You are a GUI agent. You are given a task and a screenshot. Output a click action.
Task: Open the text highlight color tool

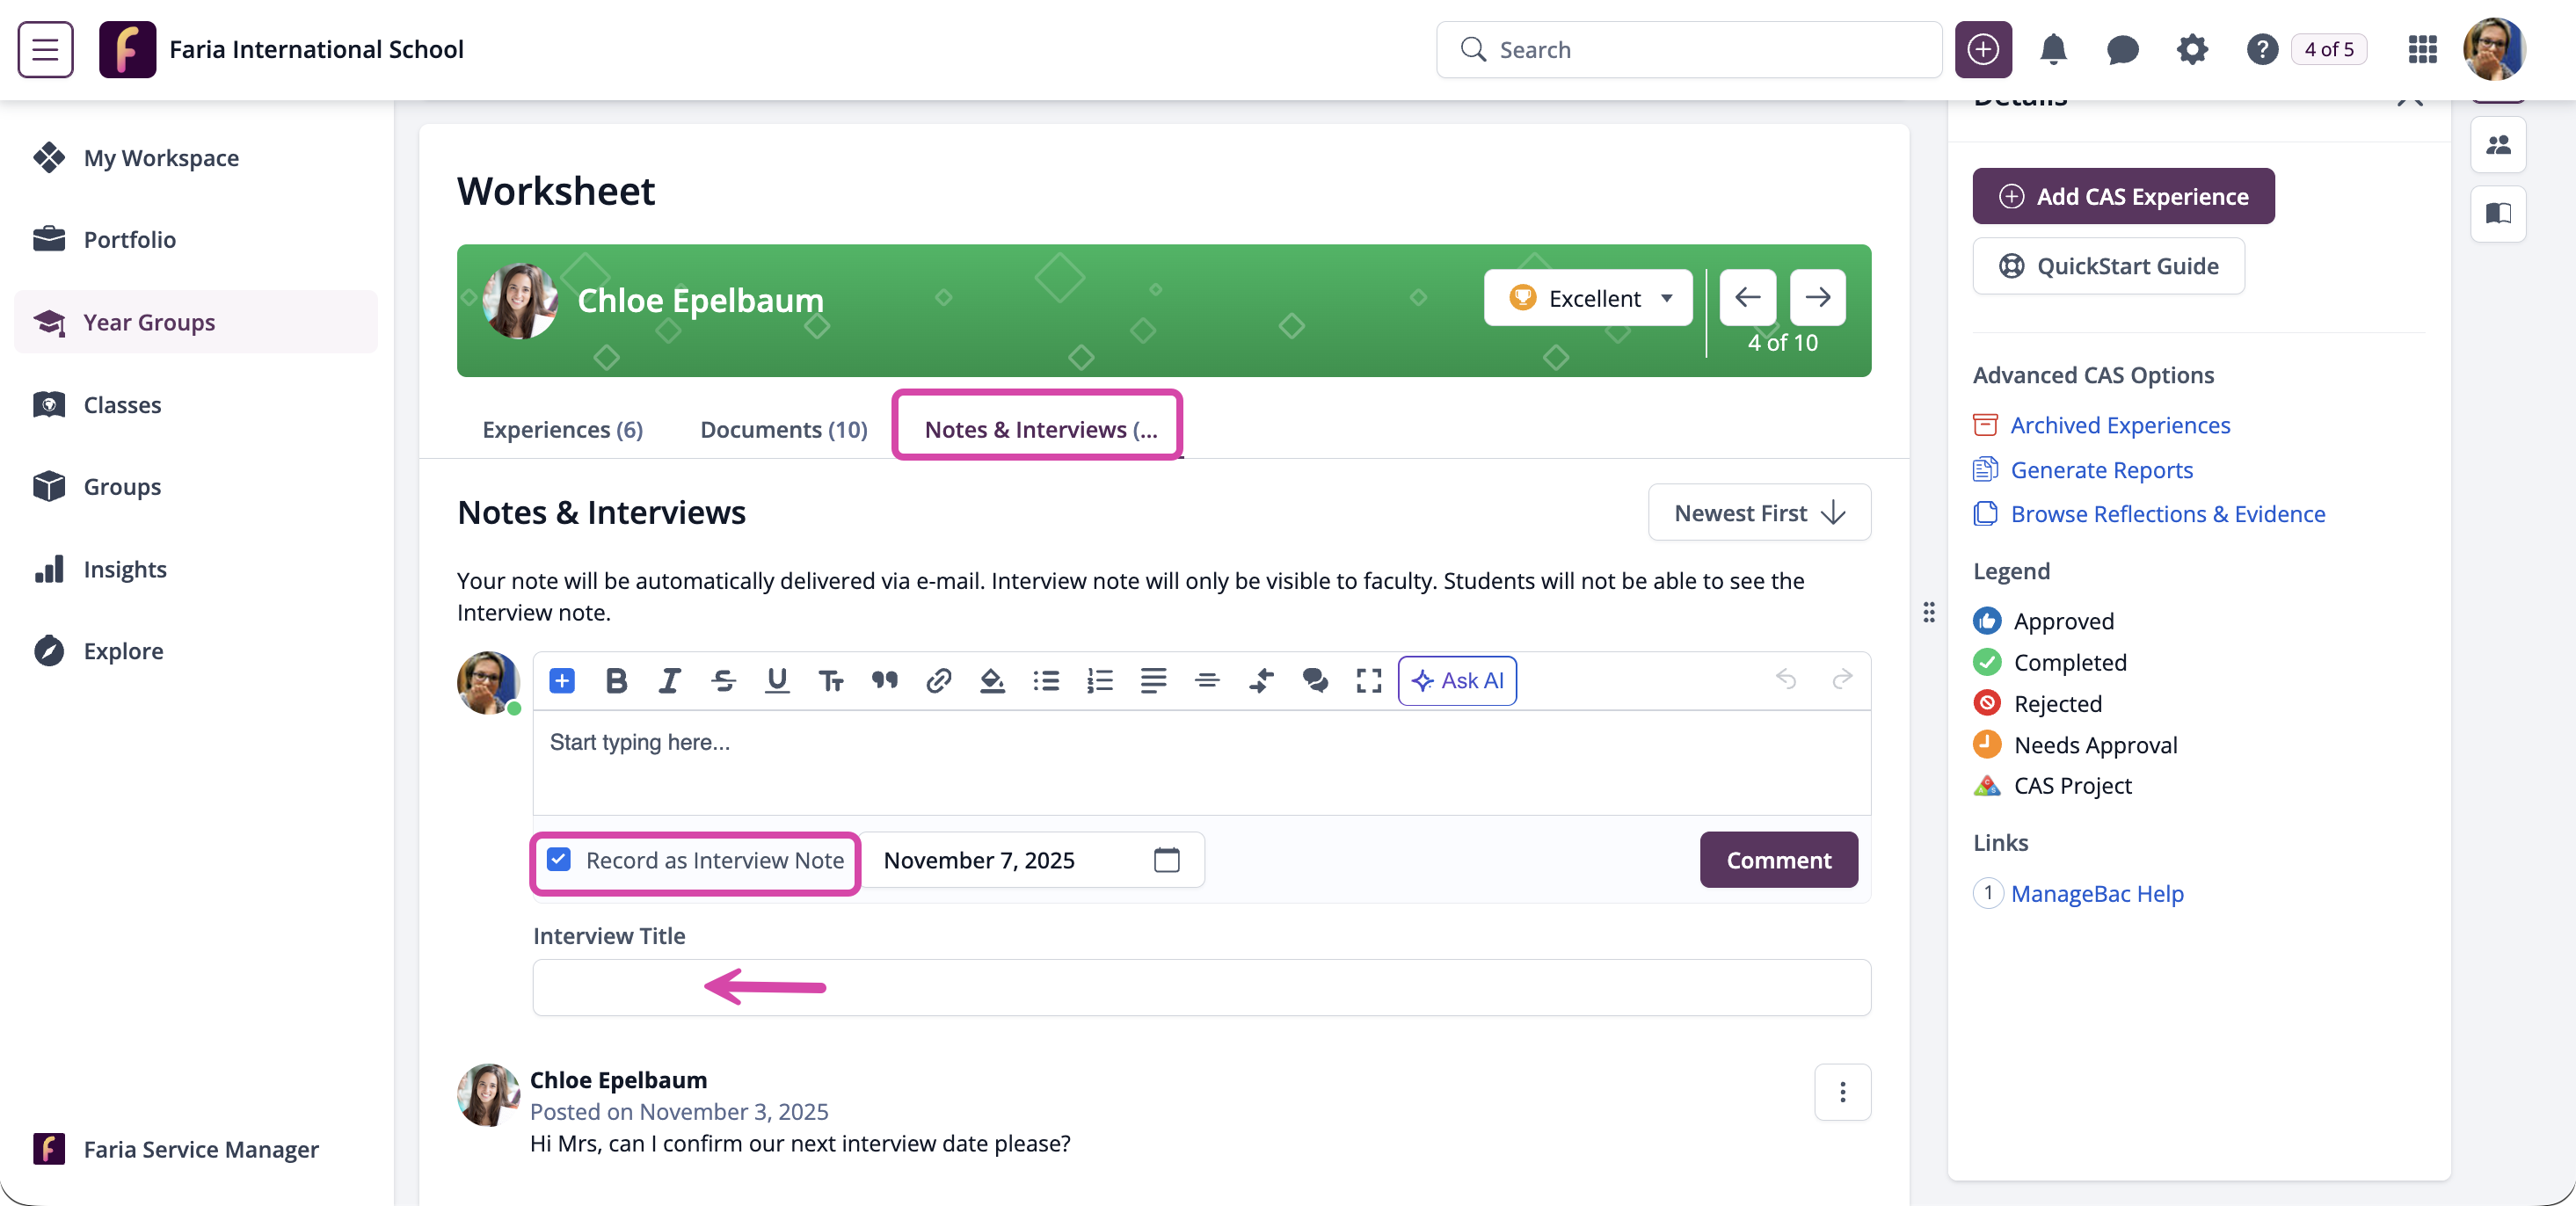[x=992, y=681]
